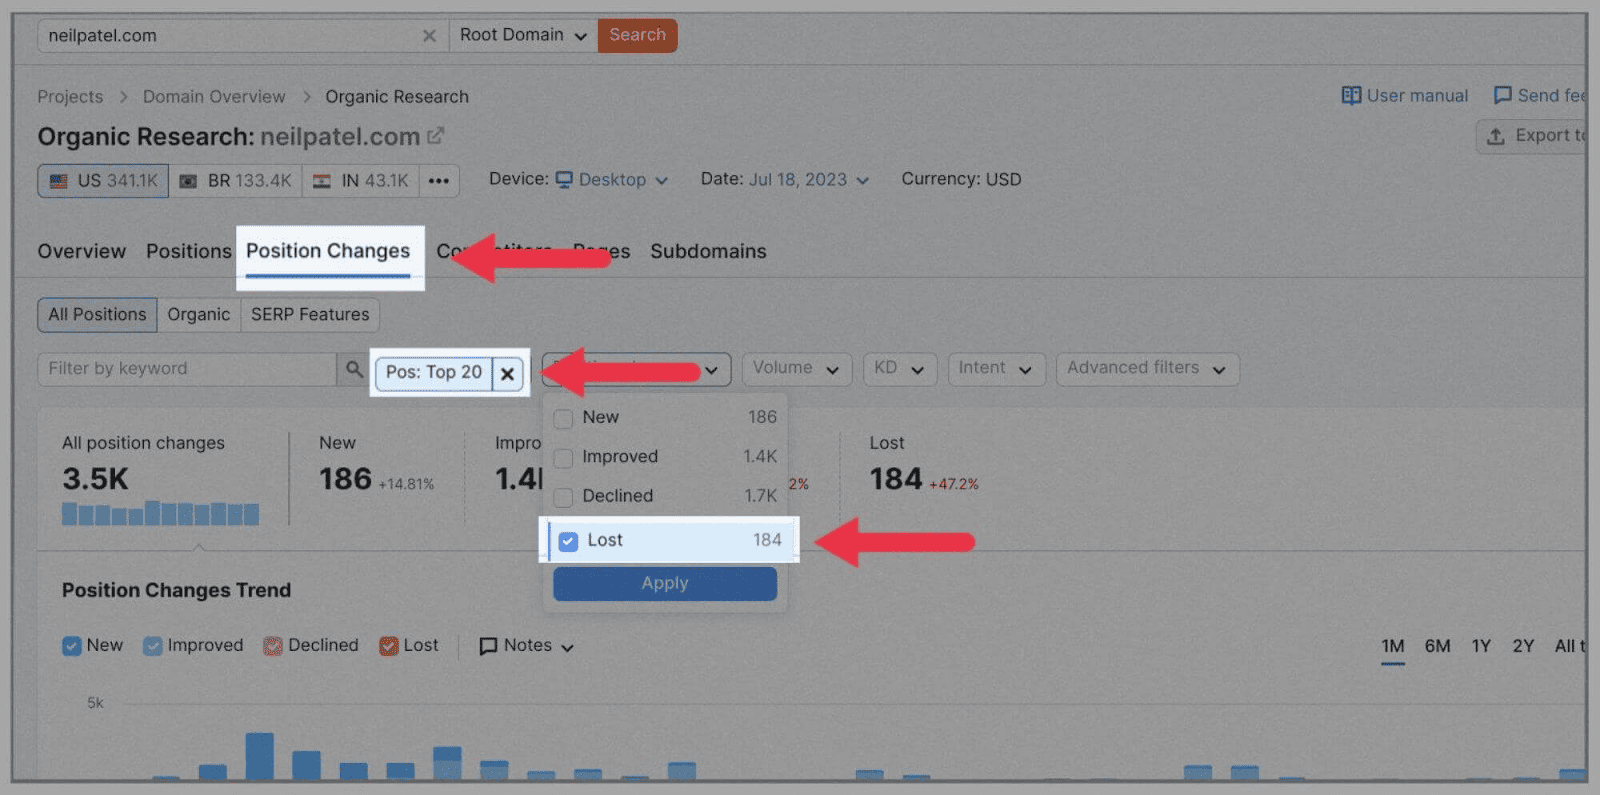1600x795 pixels.
Task: Clear the neilpatel.com search field
Action: tap(429, 36)
